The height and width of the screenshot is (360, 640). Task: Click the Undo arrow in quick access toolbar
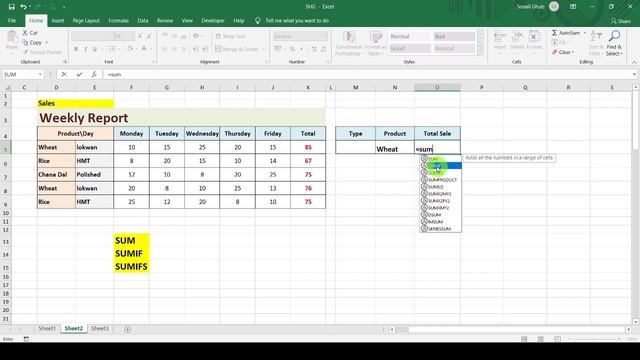pyautogui.click(x=23, y=7)
